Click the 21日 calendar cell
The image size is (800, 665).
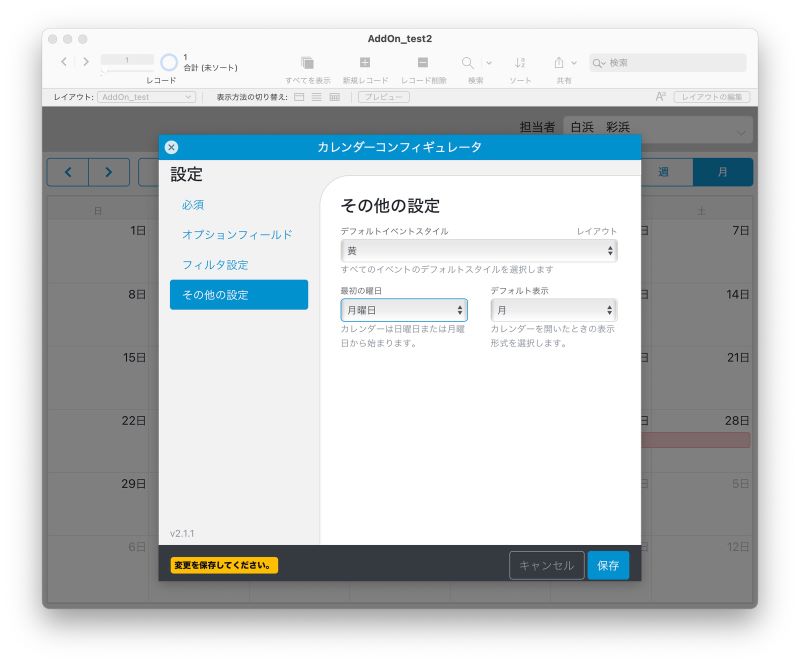(702, 378)
